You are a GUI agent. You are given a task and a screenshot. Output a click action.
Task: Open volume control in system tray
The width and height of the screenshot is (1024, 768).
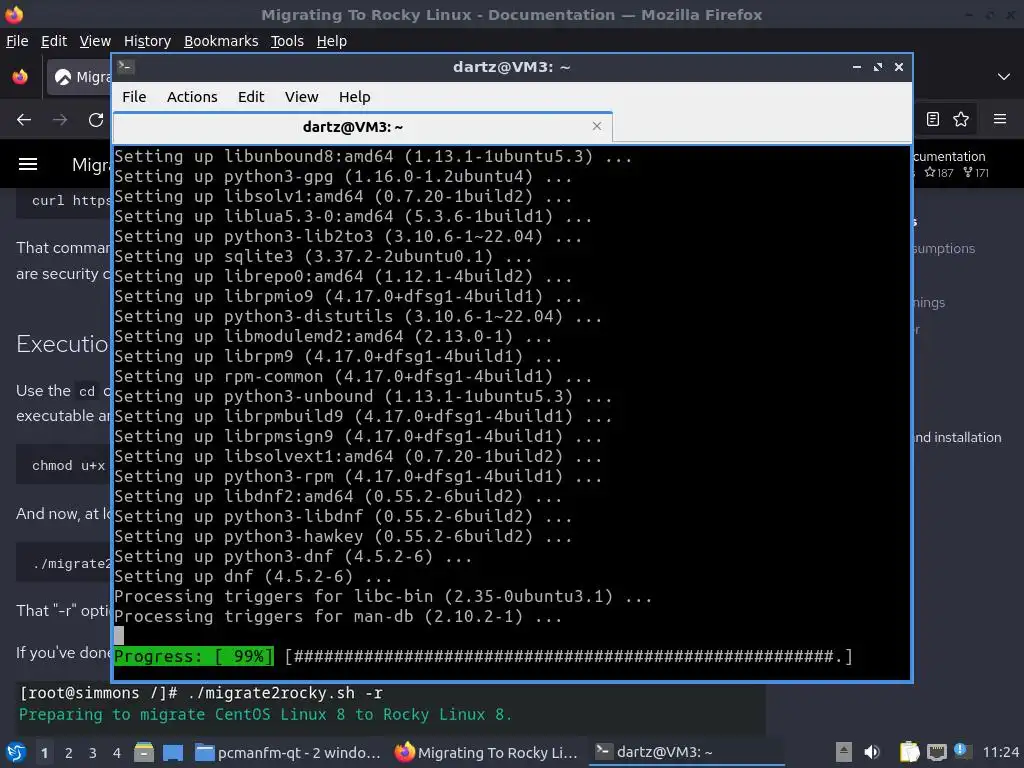pos(872,752)
